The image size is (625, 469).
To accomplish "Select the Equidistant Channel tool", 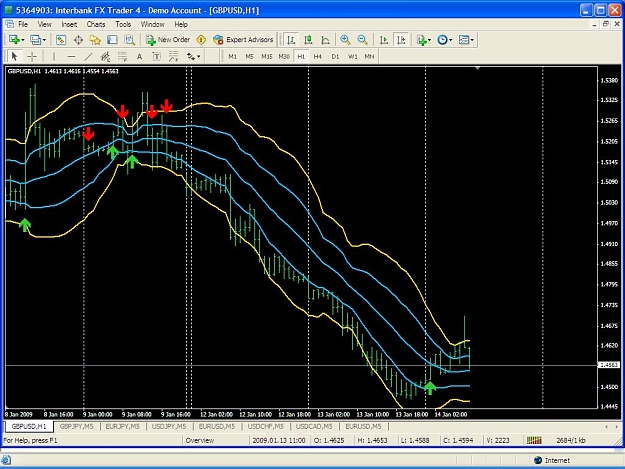I will click(x=105, y=57).
